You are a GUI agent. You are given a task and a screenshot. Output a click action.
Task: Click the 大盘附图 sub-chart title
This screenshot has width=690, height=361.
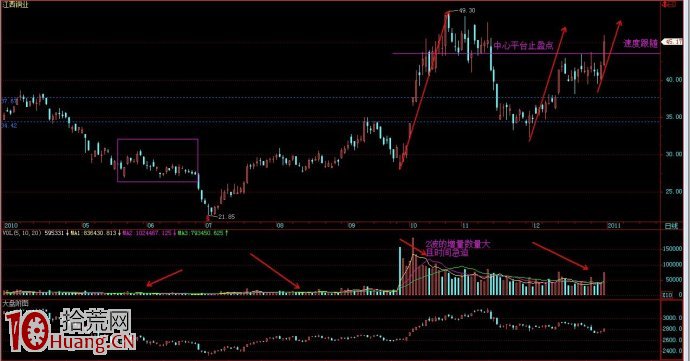coord(16,303)
